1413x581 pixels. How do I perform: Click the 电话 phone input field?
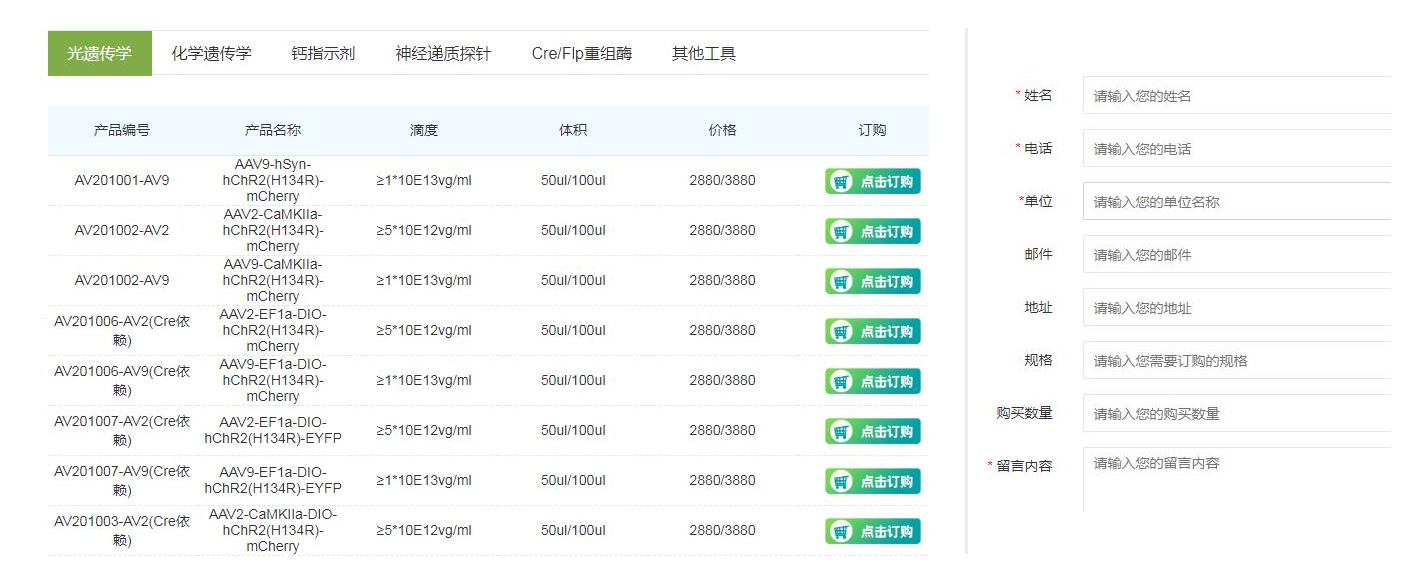[1236, 149]
